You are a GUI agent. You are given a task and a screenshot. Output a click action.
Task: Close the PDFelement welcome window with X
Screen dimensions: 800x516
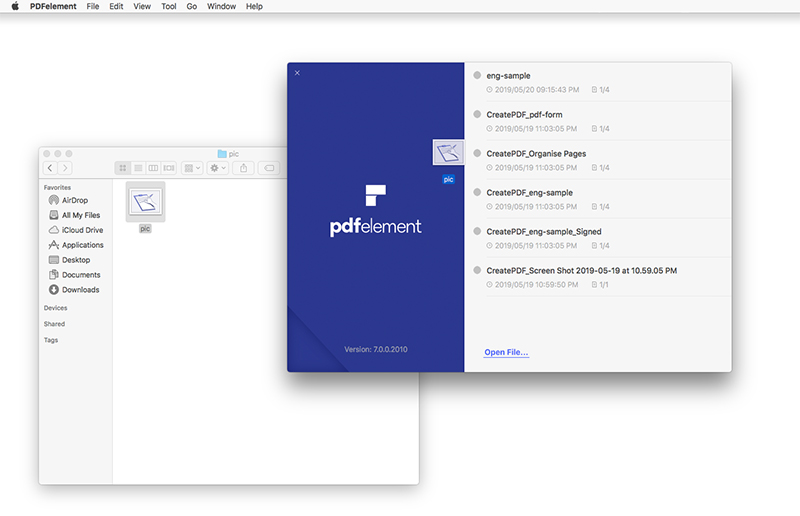pyautogui.click(x=297, y=72)
